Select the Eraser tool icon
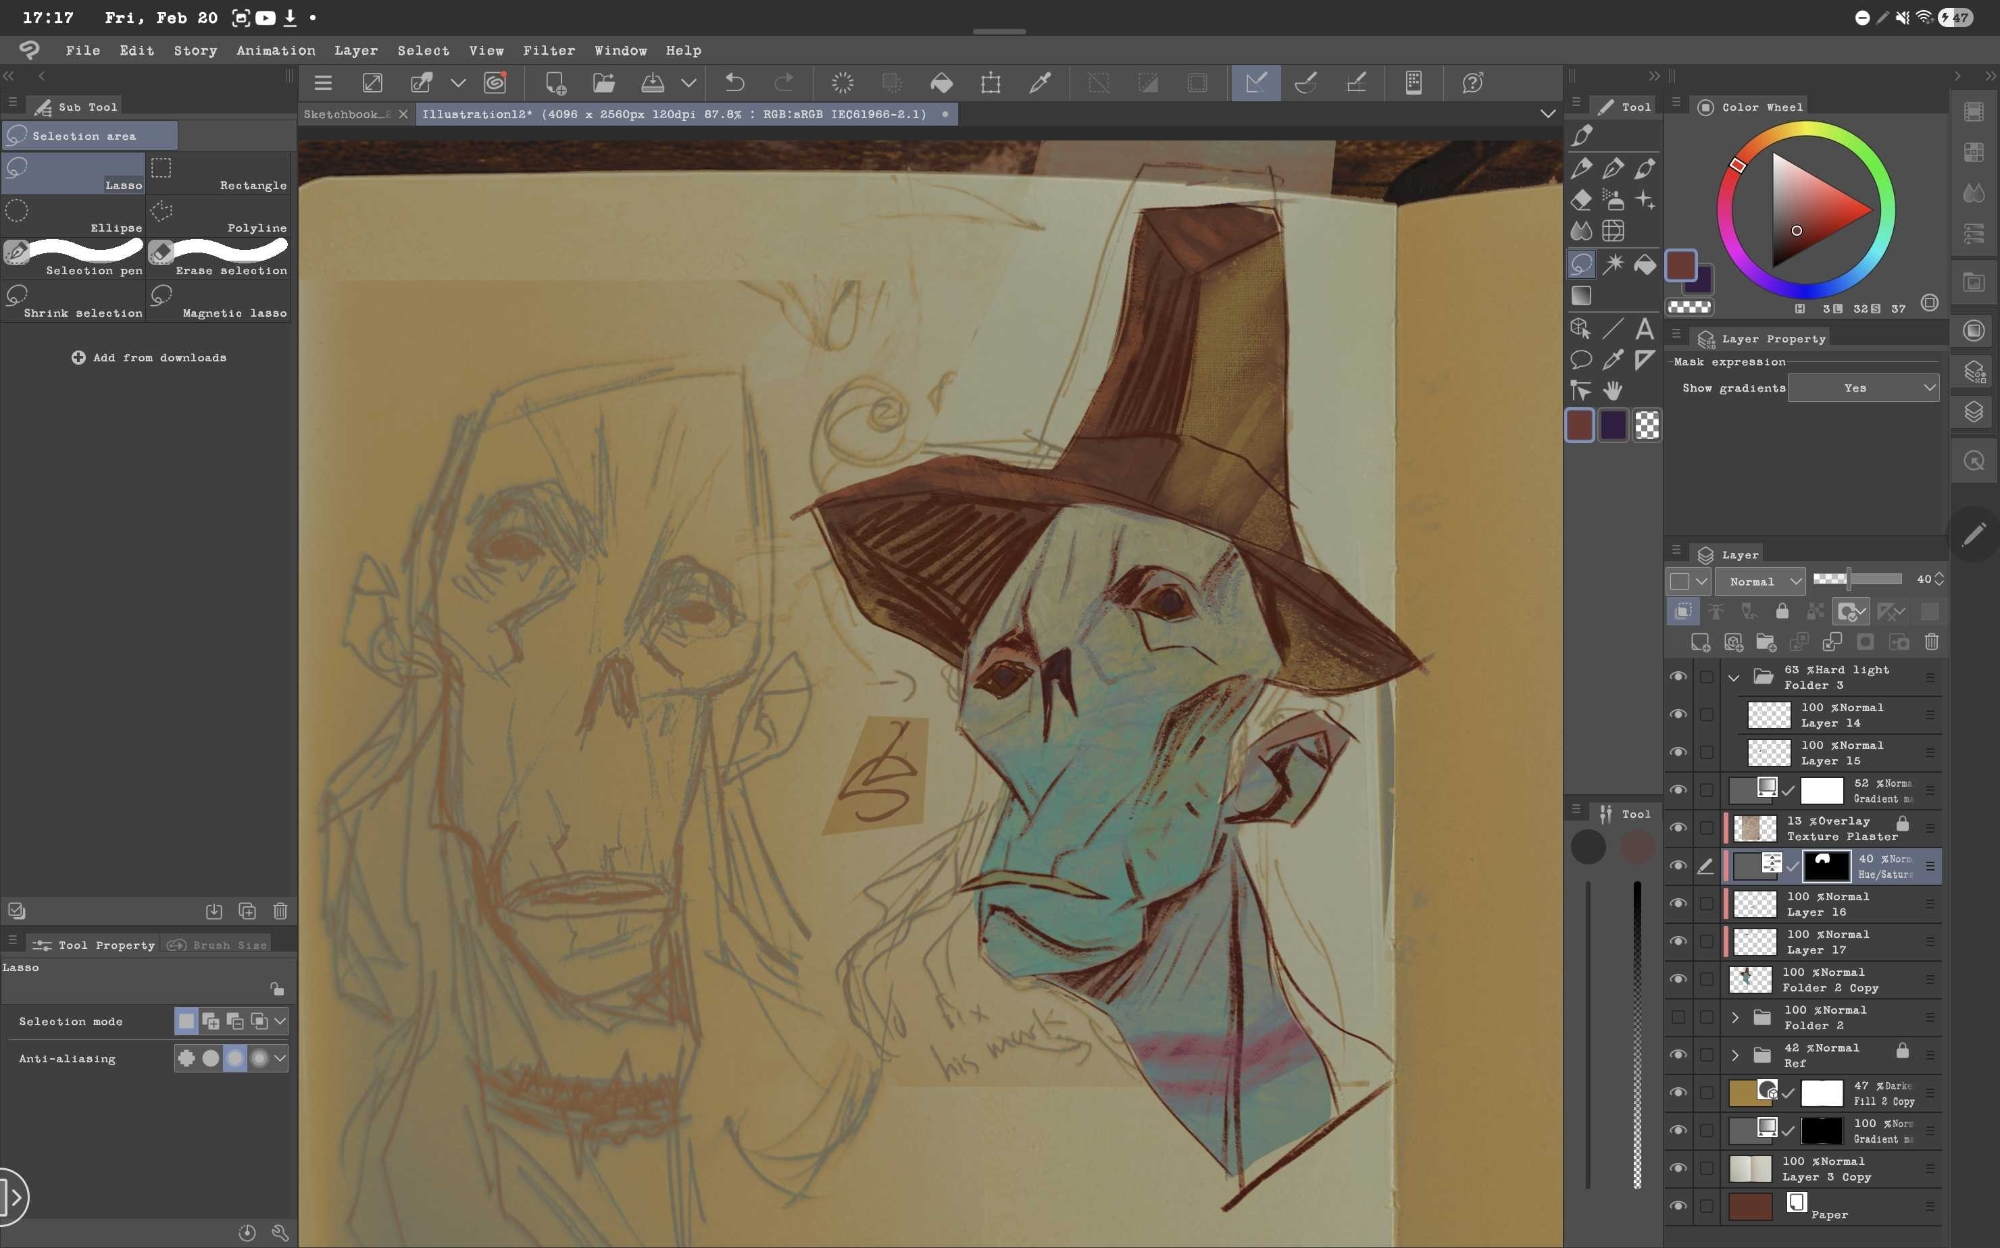The height and width of the screenshot is (1248, 2000). pos(1581,200)
